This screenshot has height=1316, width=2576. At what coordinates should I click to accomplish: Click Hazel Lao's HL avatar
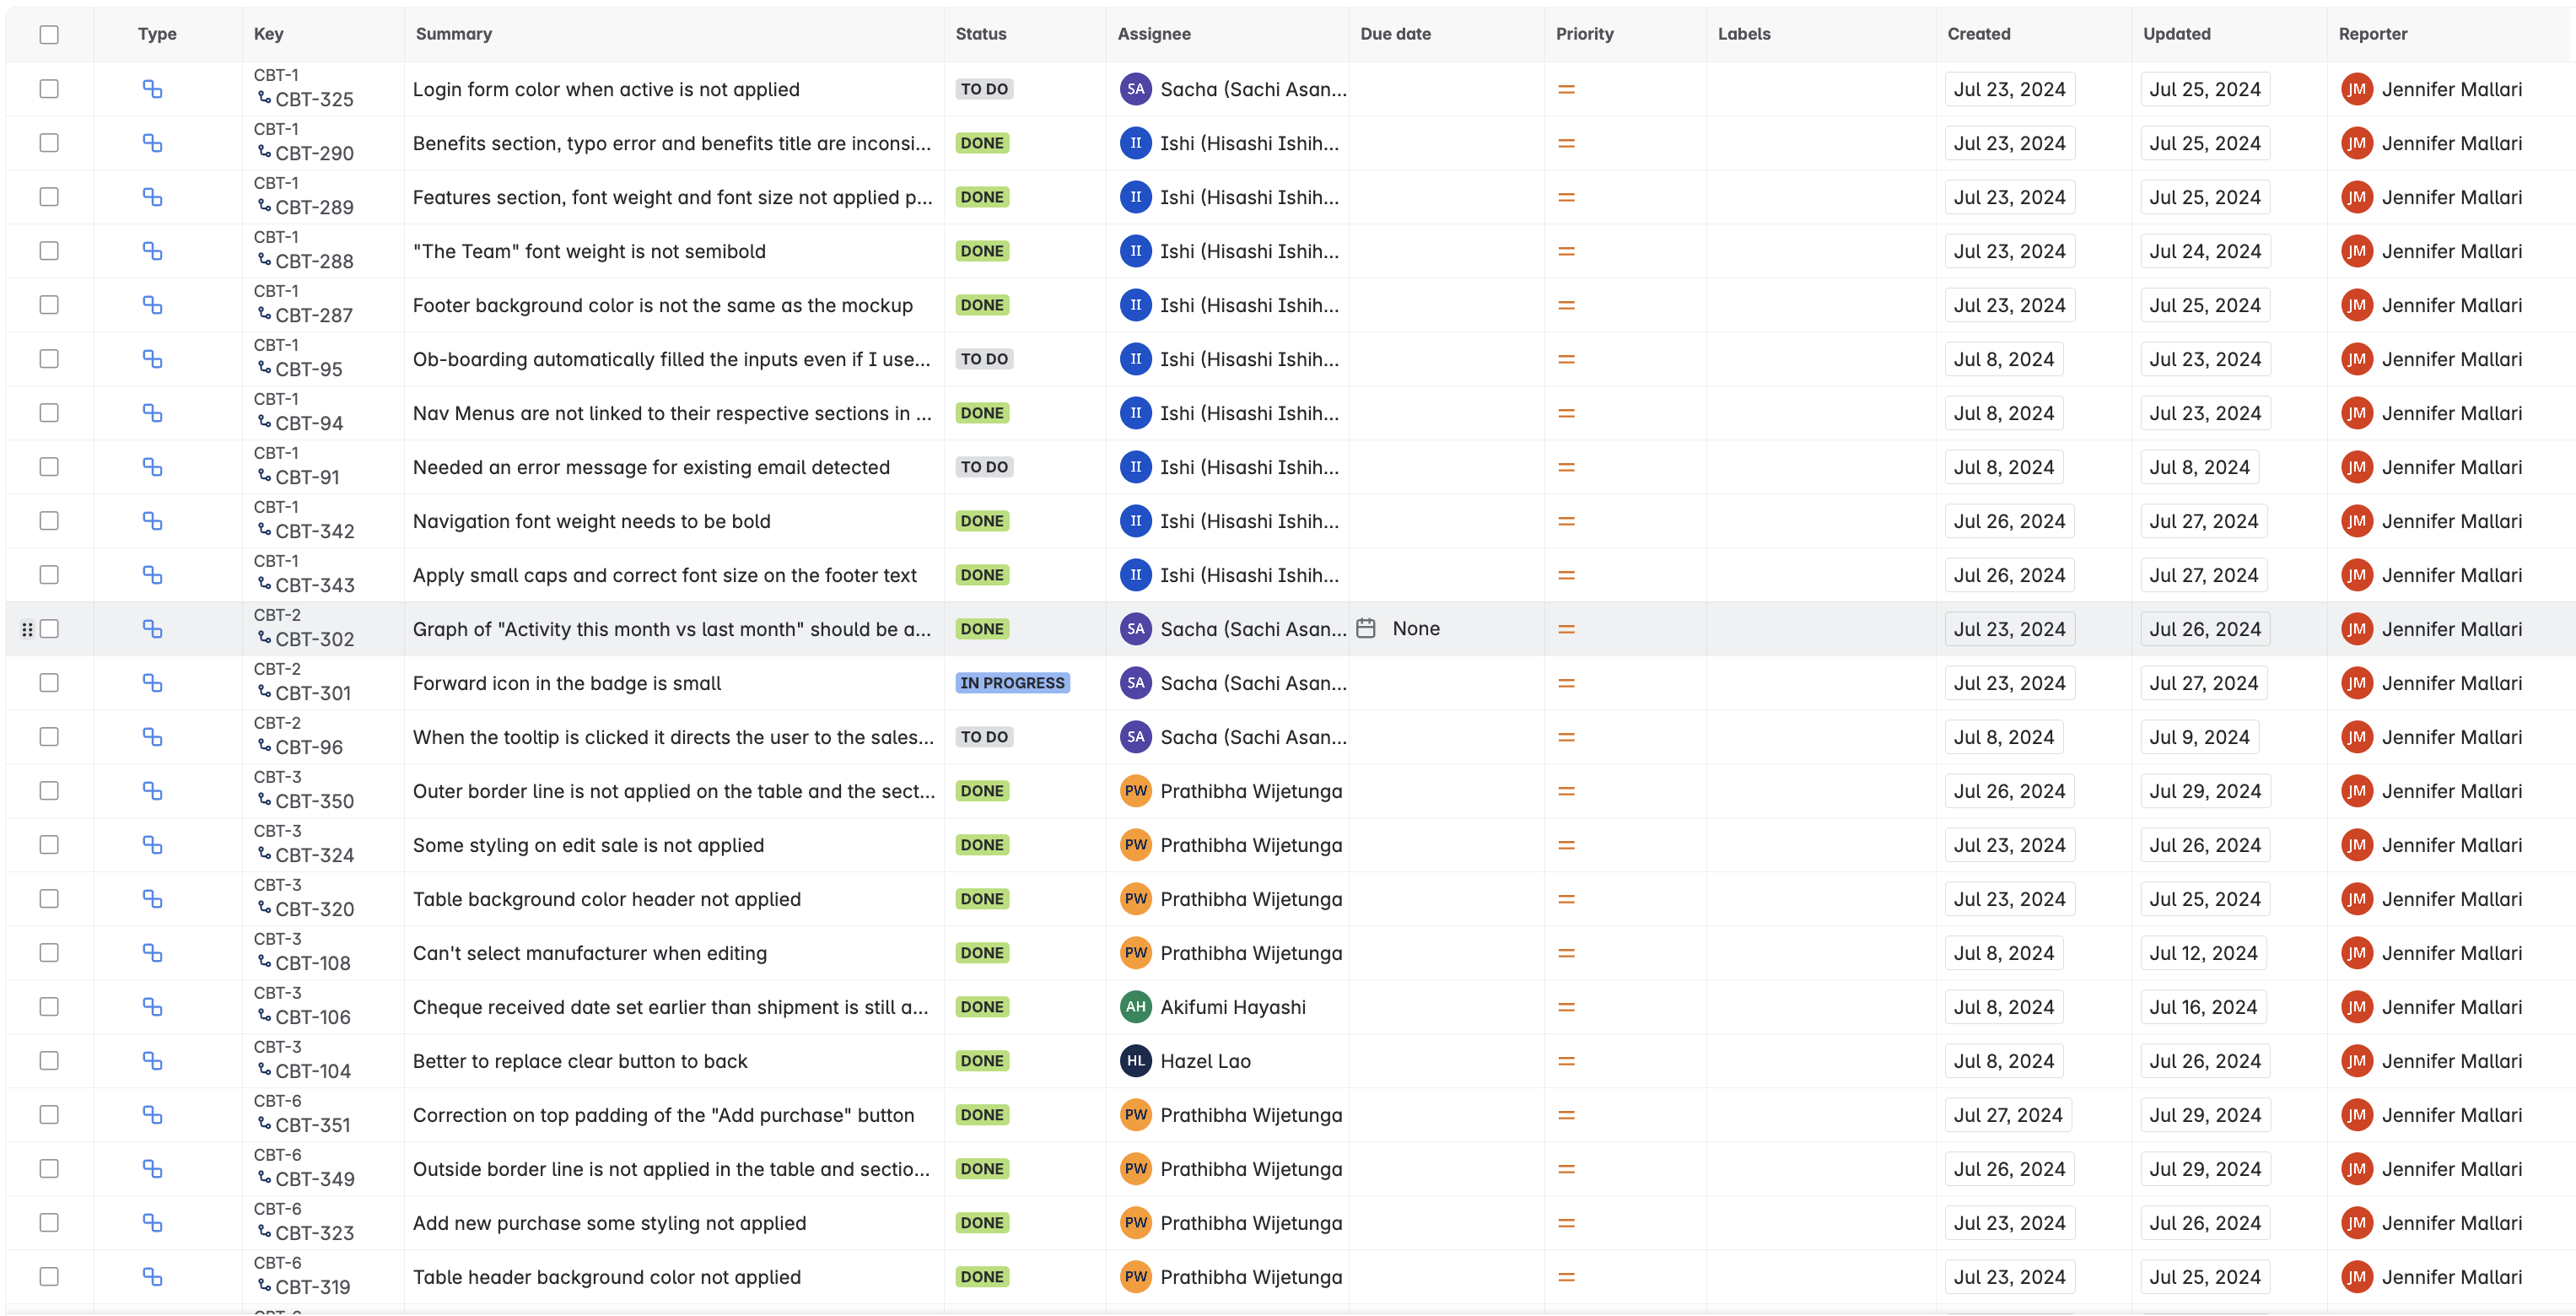1135,1061
